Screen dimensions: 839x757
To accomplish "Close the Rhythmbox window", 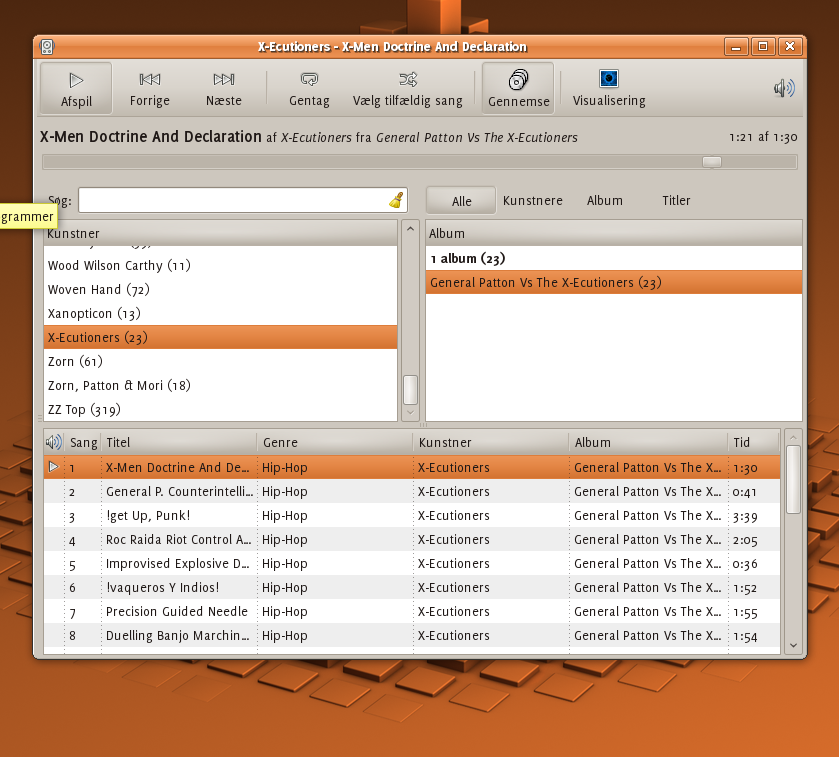I will tap(790, 47).
